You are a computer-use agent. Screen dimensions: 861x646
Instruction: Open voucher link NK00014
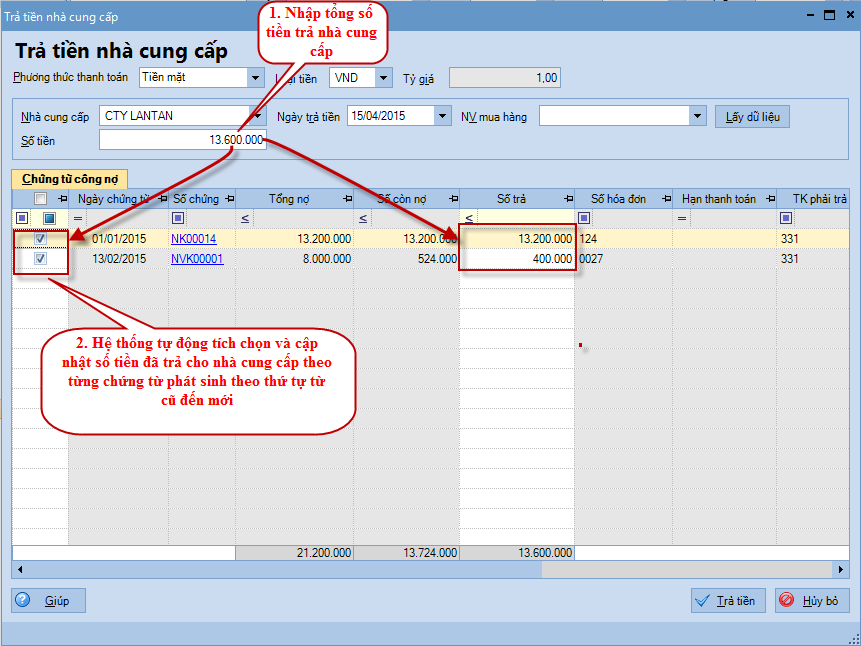[x=193, y=239]
